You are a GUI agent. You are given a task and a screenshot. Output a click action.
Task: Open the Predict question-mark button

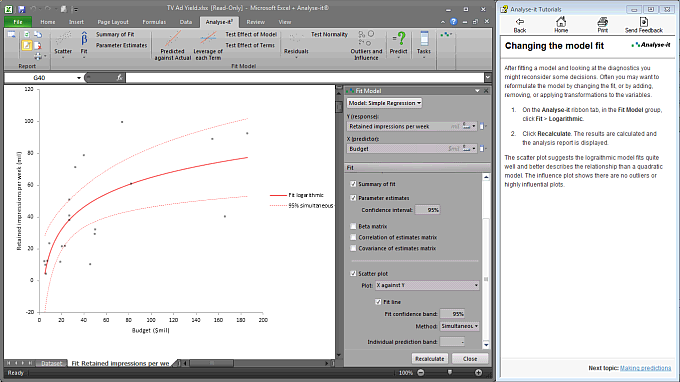399,43
